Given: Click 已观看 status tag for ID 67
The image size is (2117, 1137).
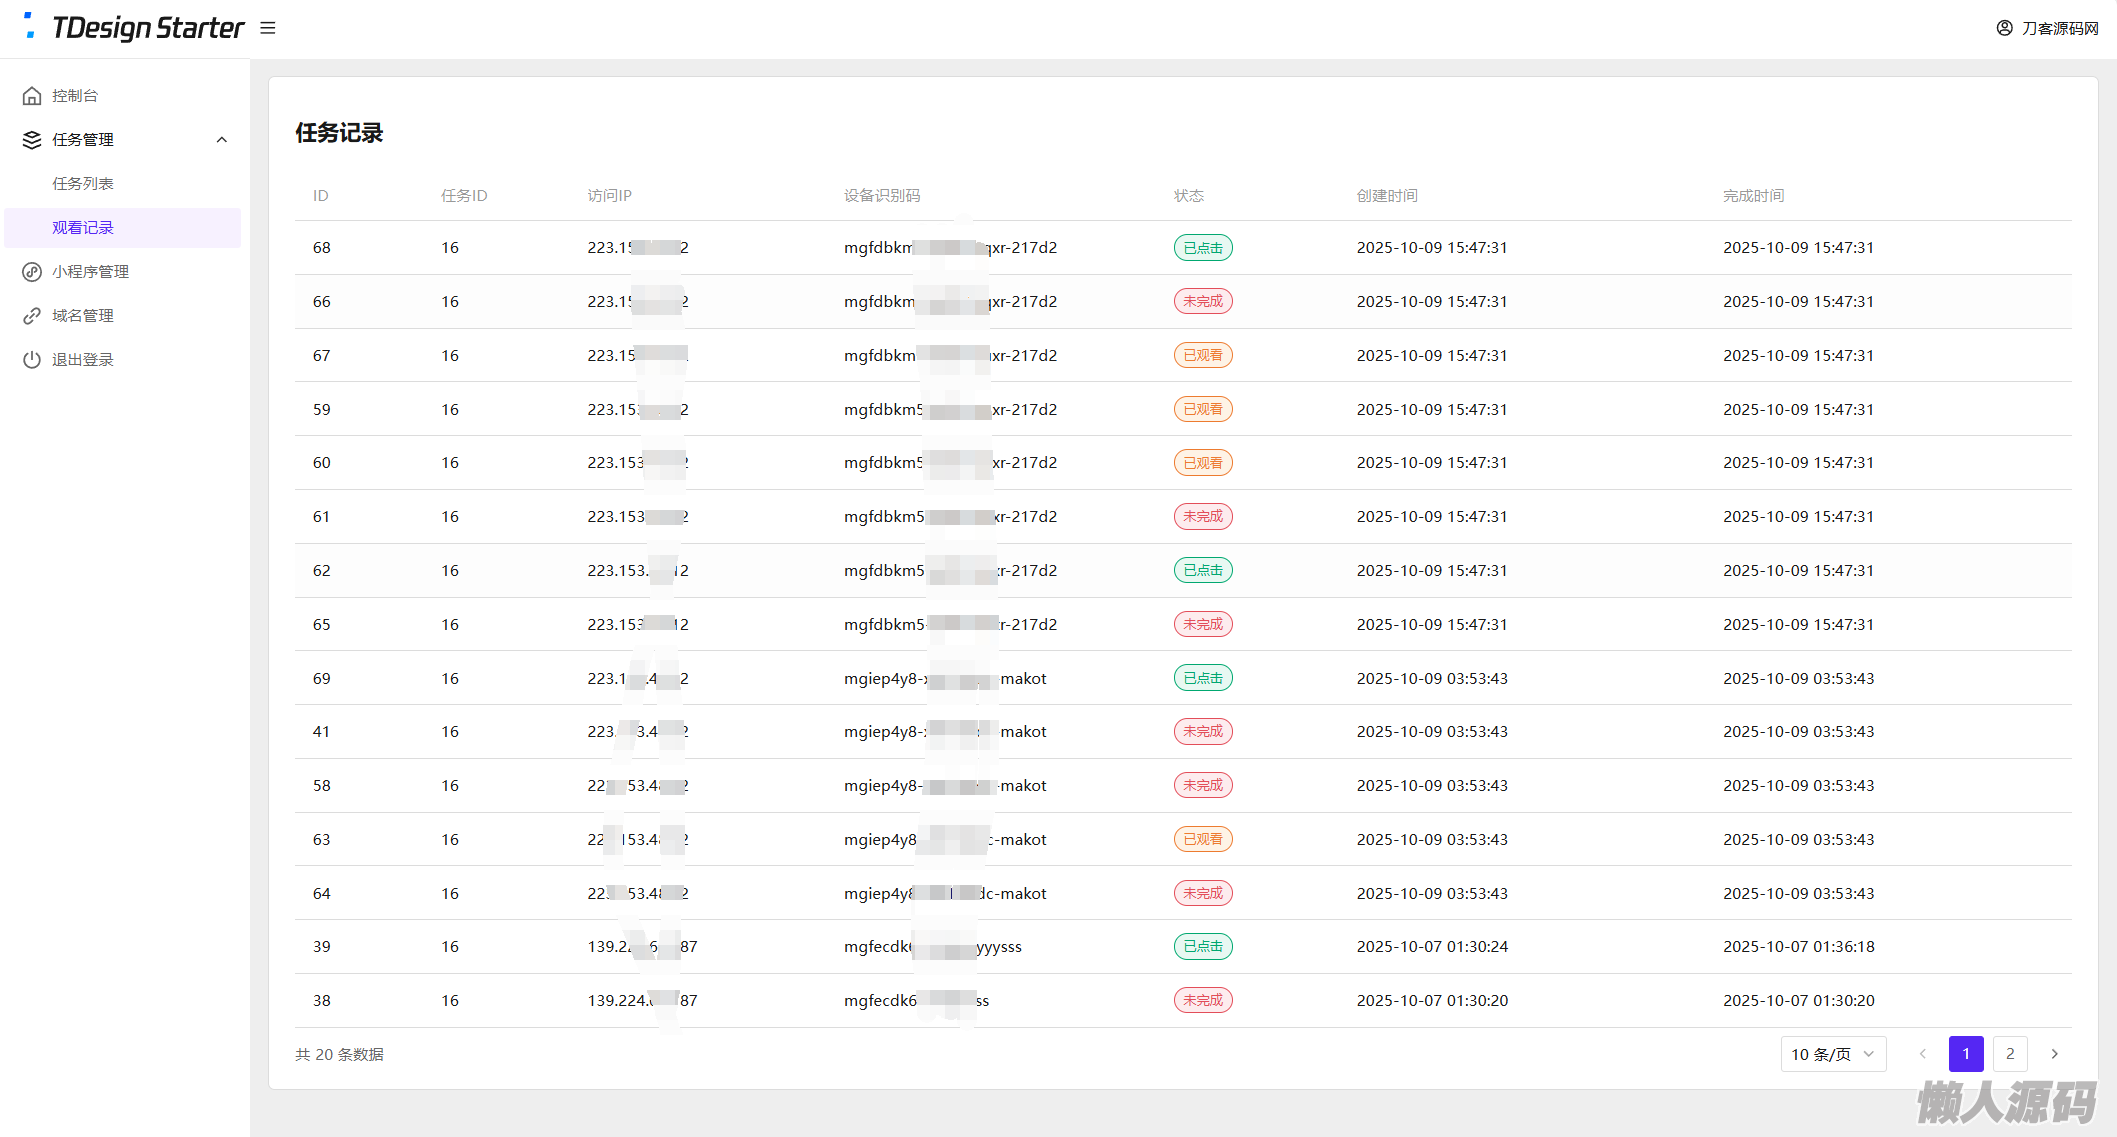Looking at the screenshot, I should click(1202, 355).
